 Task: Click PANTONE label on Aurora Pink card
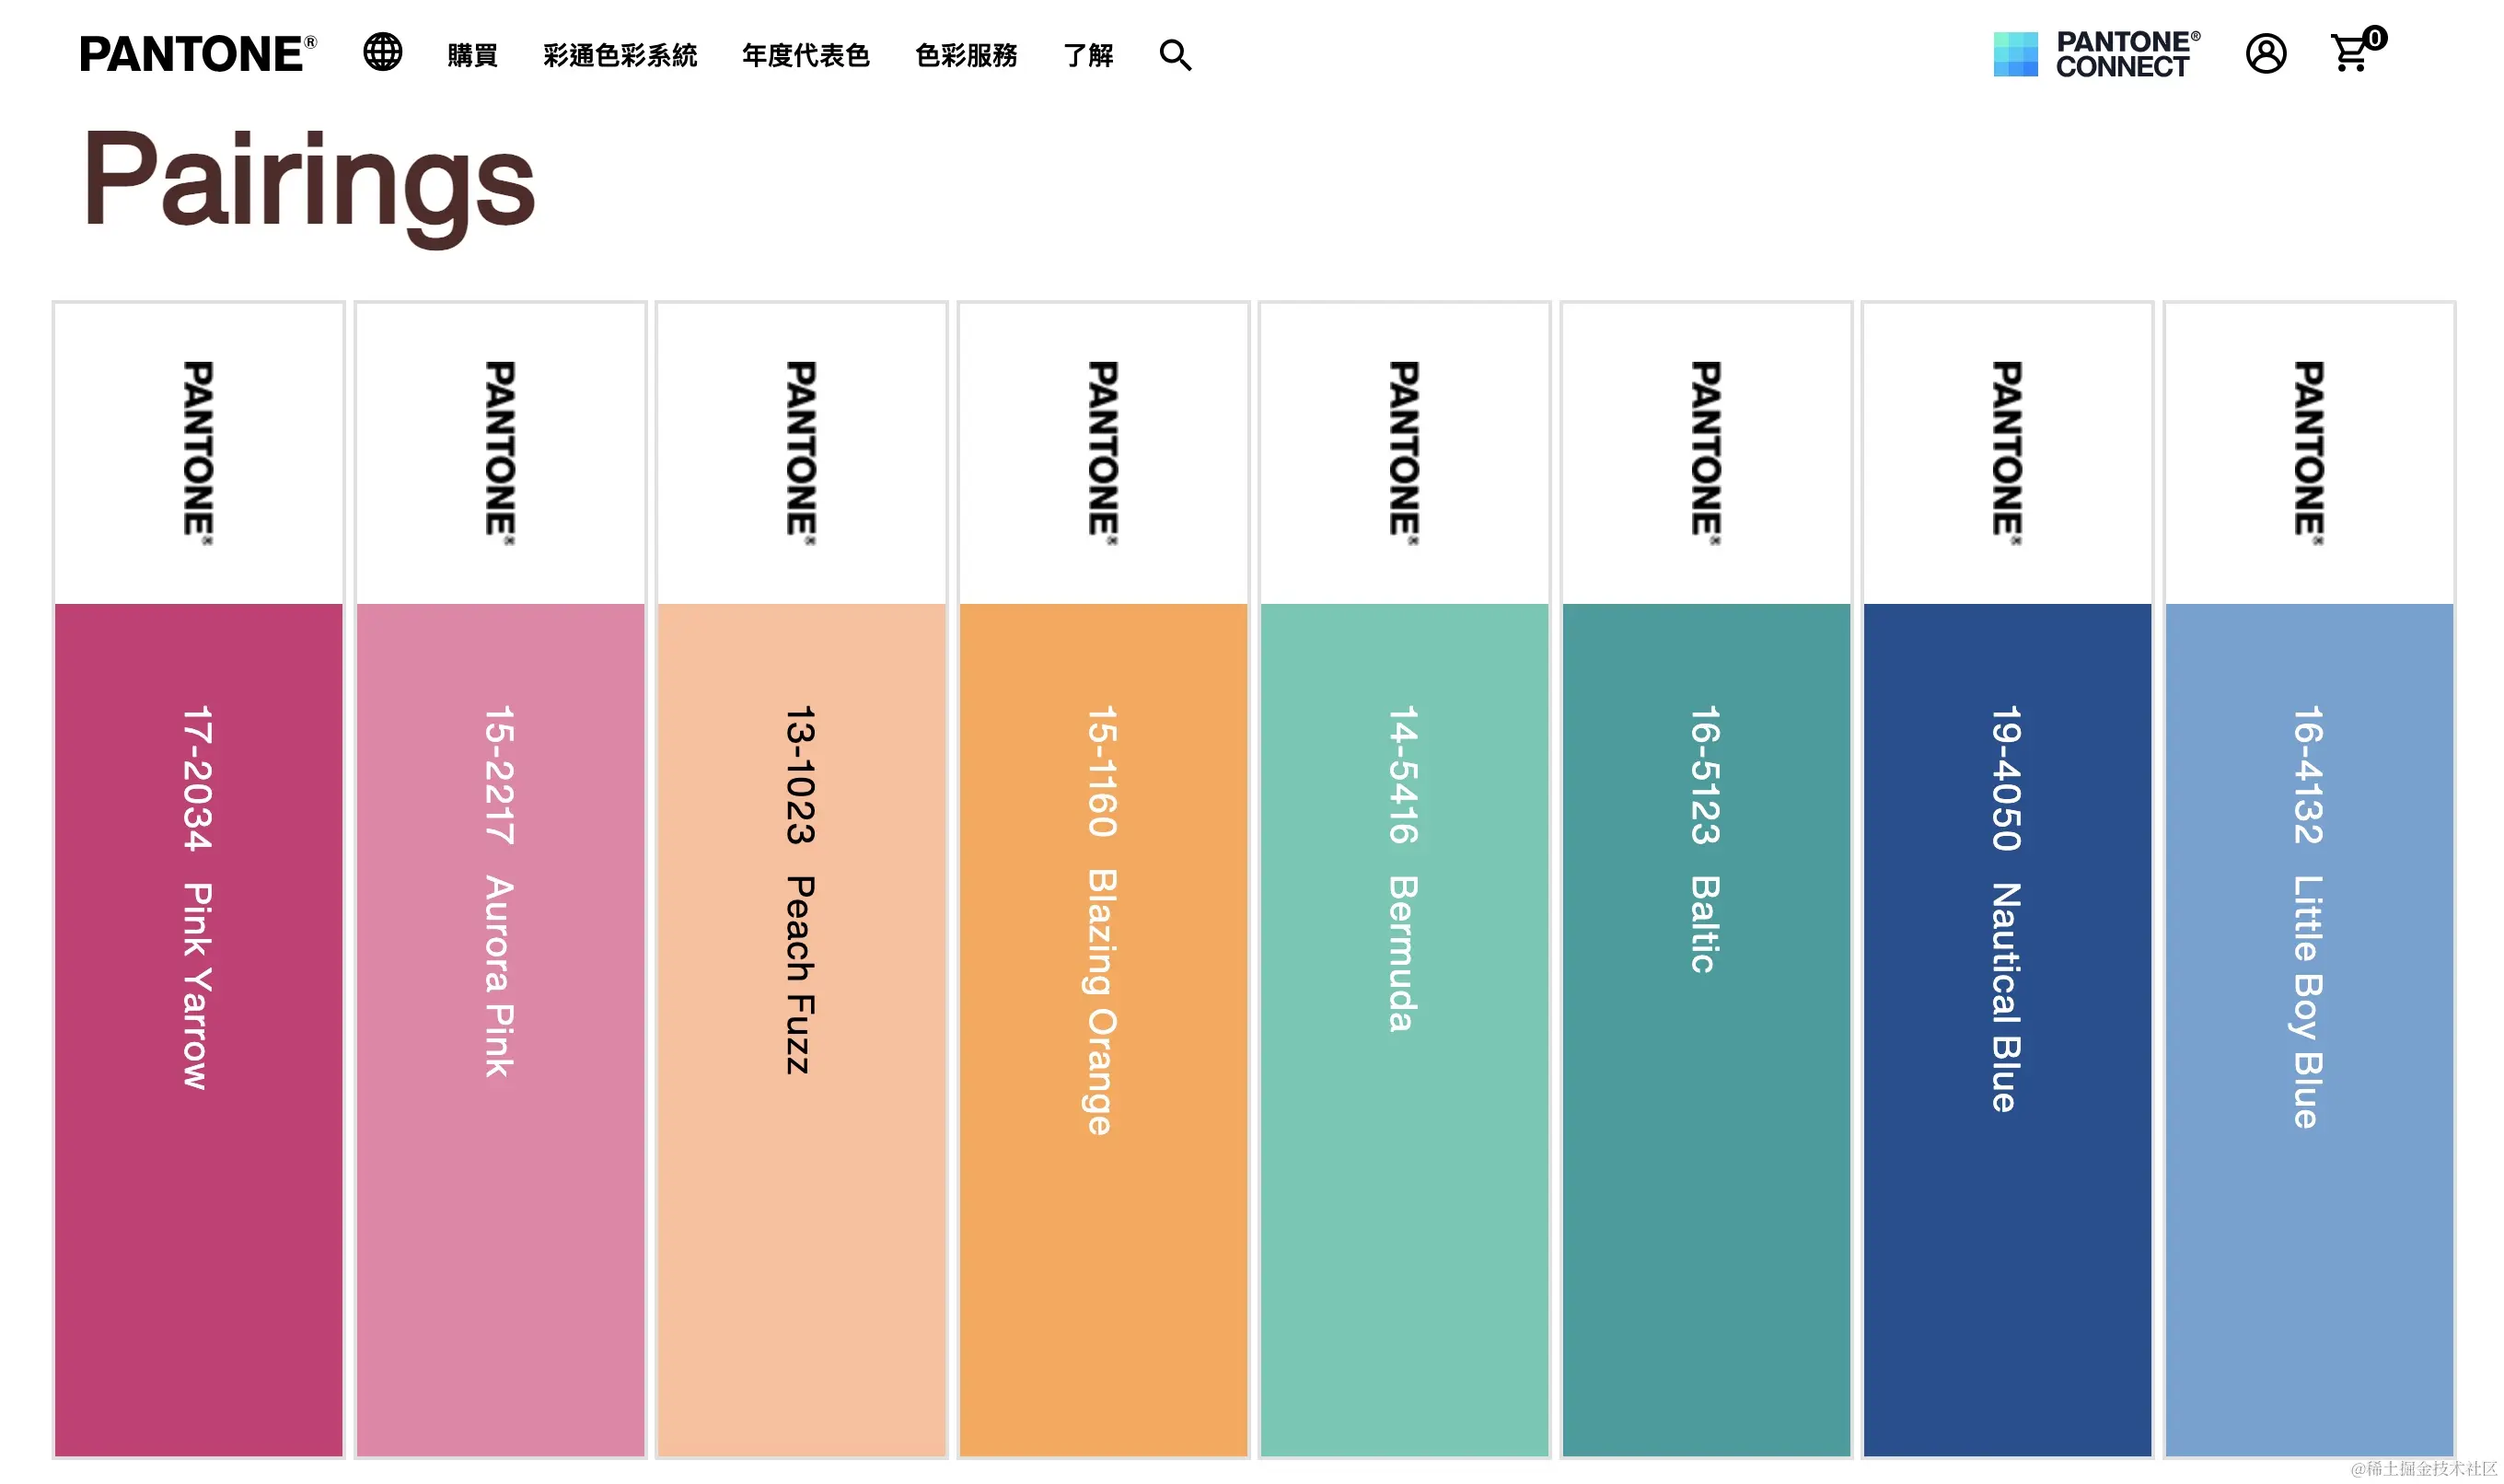[x=500, y=452]
